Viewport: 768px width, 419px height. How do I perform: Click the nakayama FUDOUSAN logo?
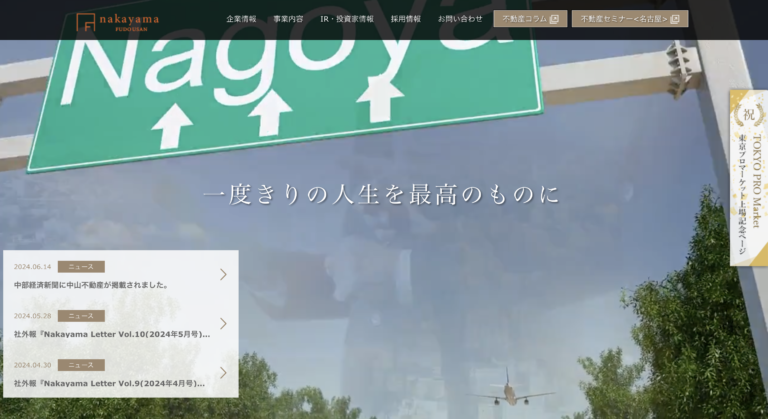tap(118, 22)
